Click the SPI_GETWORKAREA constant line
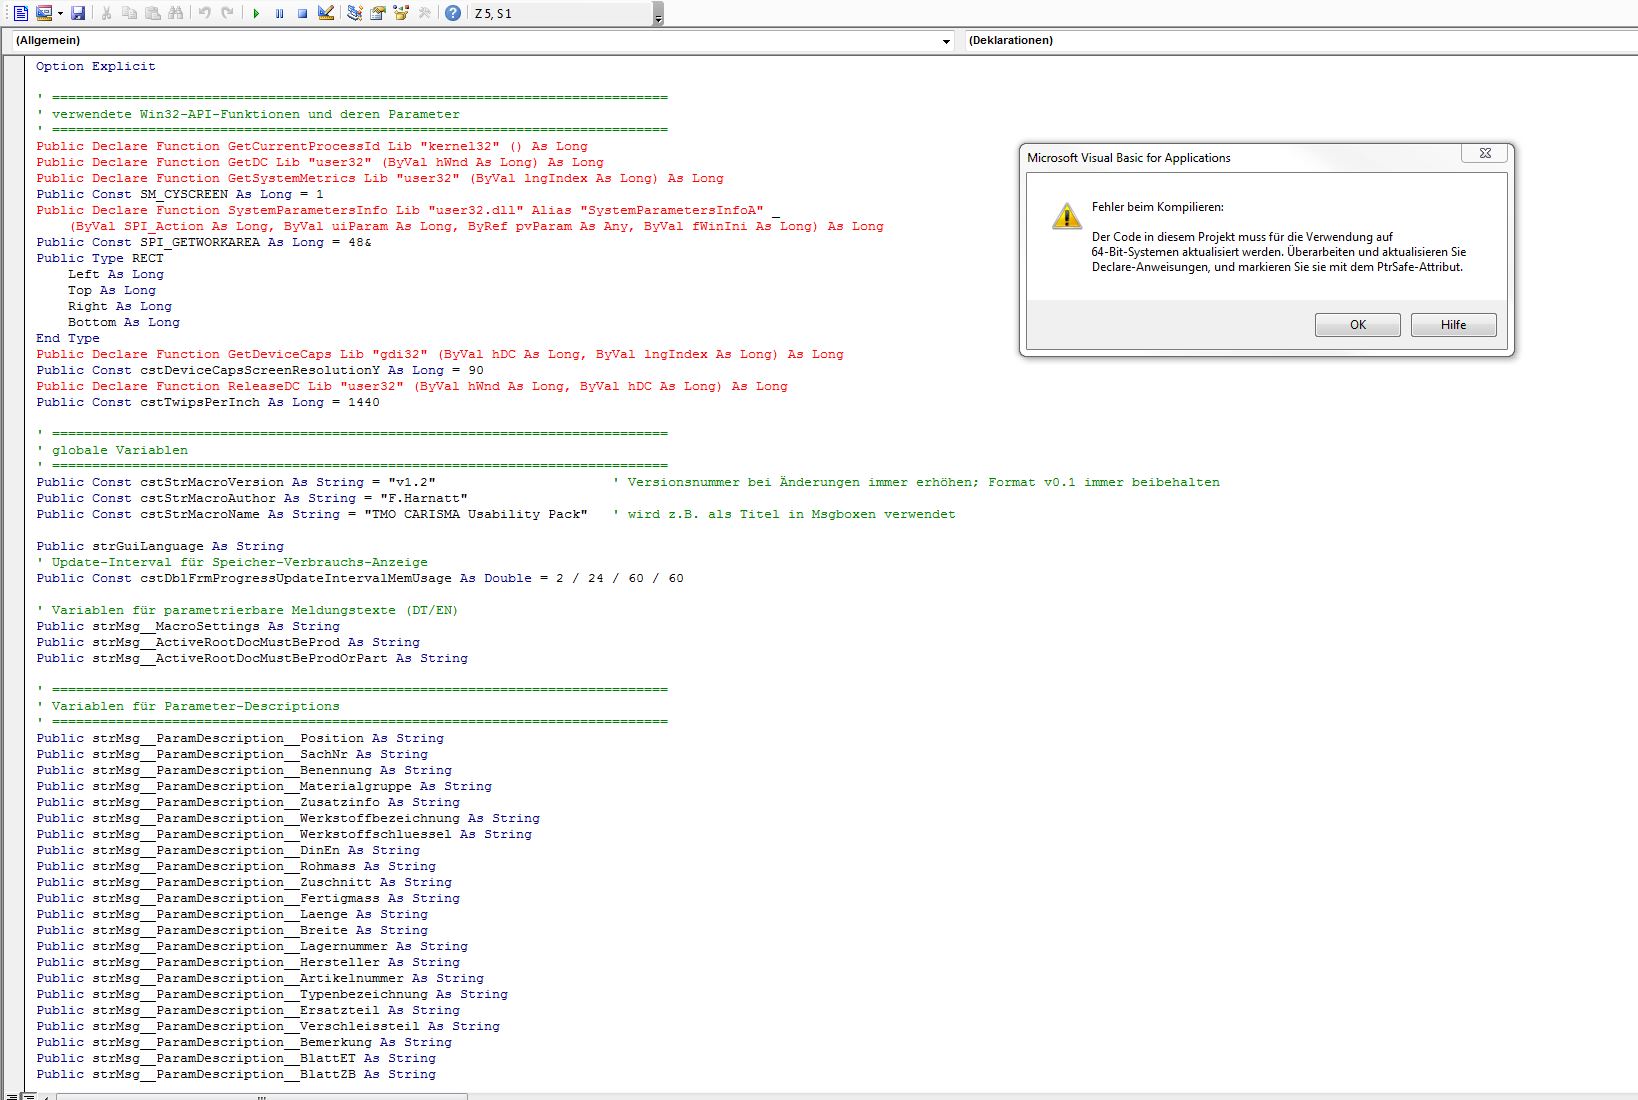Viewport: 1638px width, 1100px height. [x=204, y=242]
